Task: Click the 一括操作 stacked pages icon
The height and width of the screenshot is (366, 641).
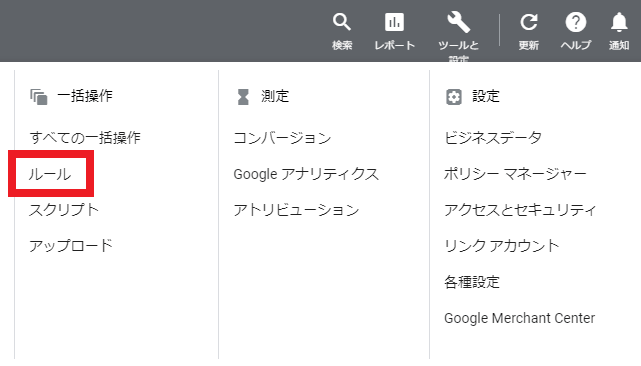Action: 39,97
